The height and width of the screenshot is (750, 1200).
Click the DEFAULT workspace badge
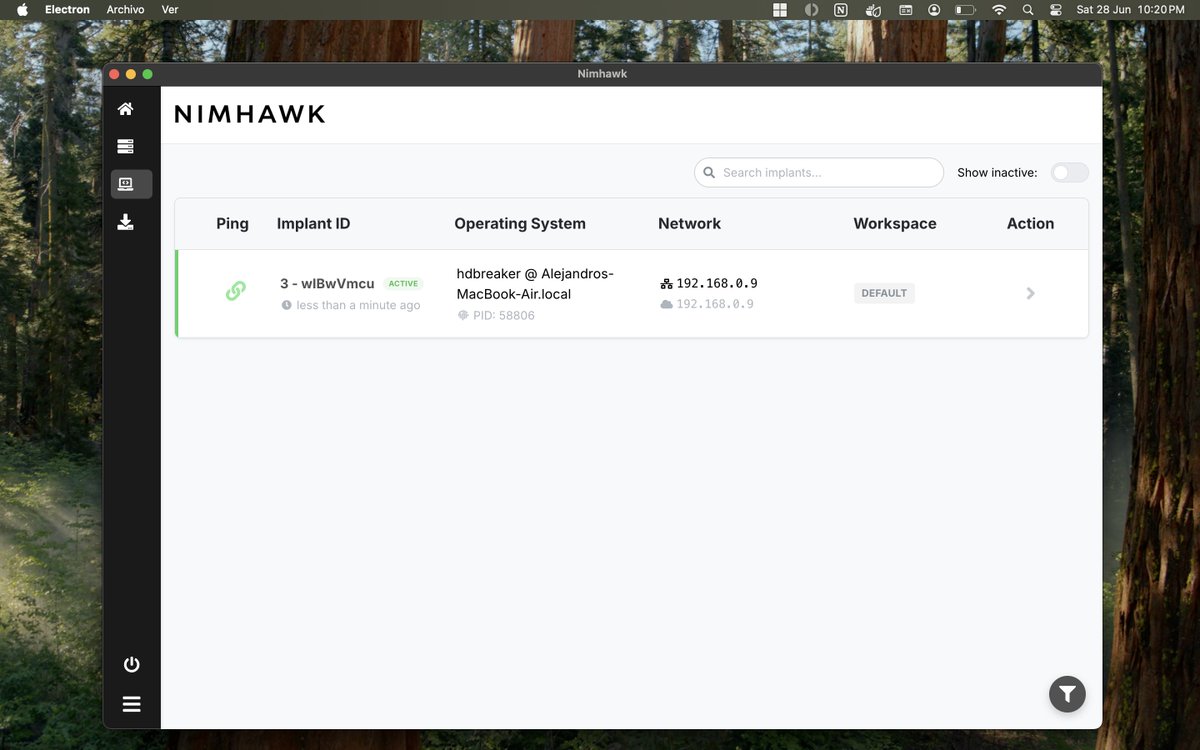tap(884, 293)
